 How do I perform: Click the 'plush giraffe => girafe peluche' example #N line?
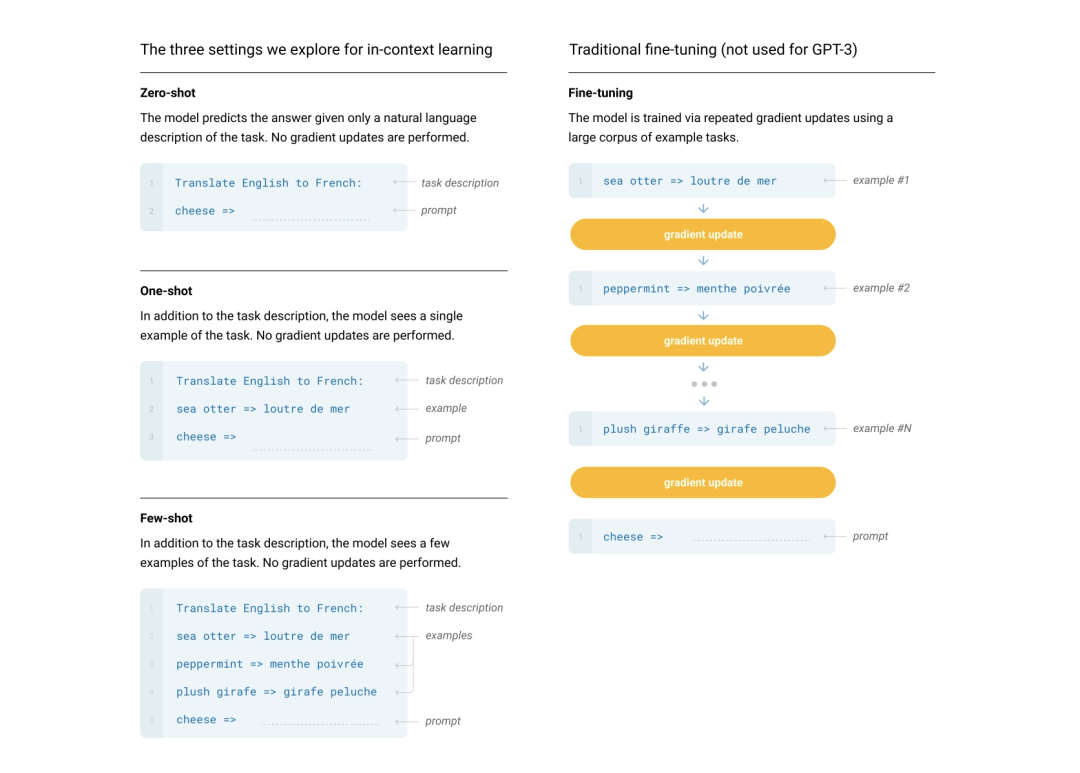(707, 429)
